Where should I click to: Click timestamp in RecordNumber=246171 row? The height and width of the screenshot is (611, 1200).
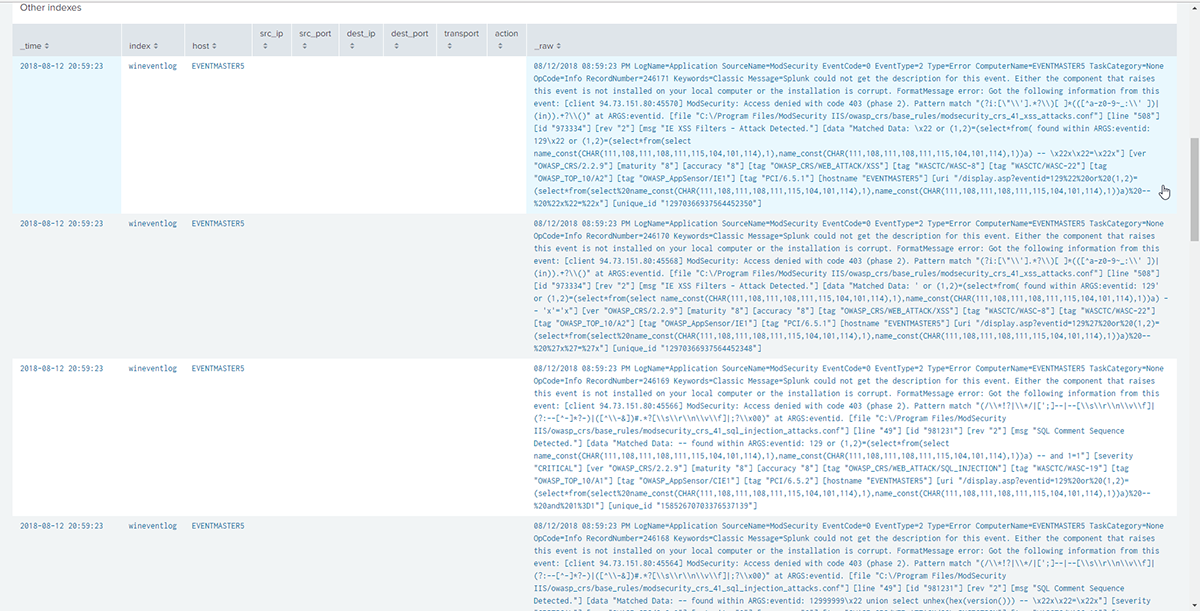pyautogui.click(x=61, y=67)
